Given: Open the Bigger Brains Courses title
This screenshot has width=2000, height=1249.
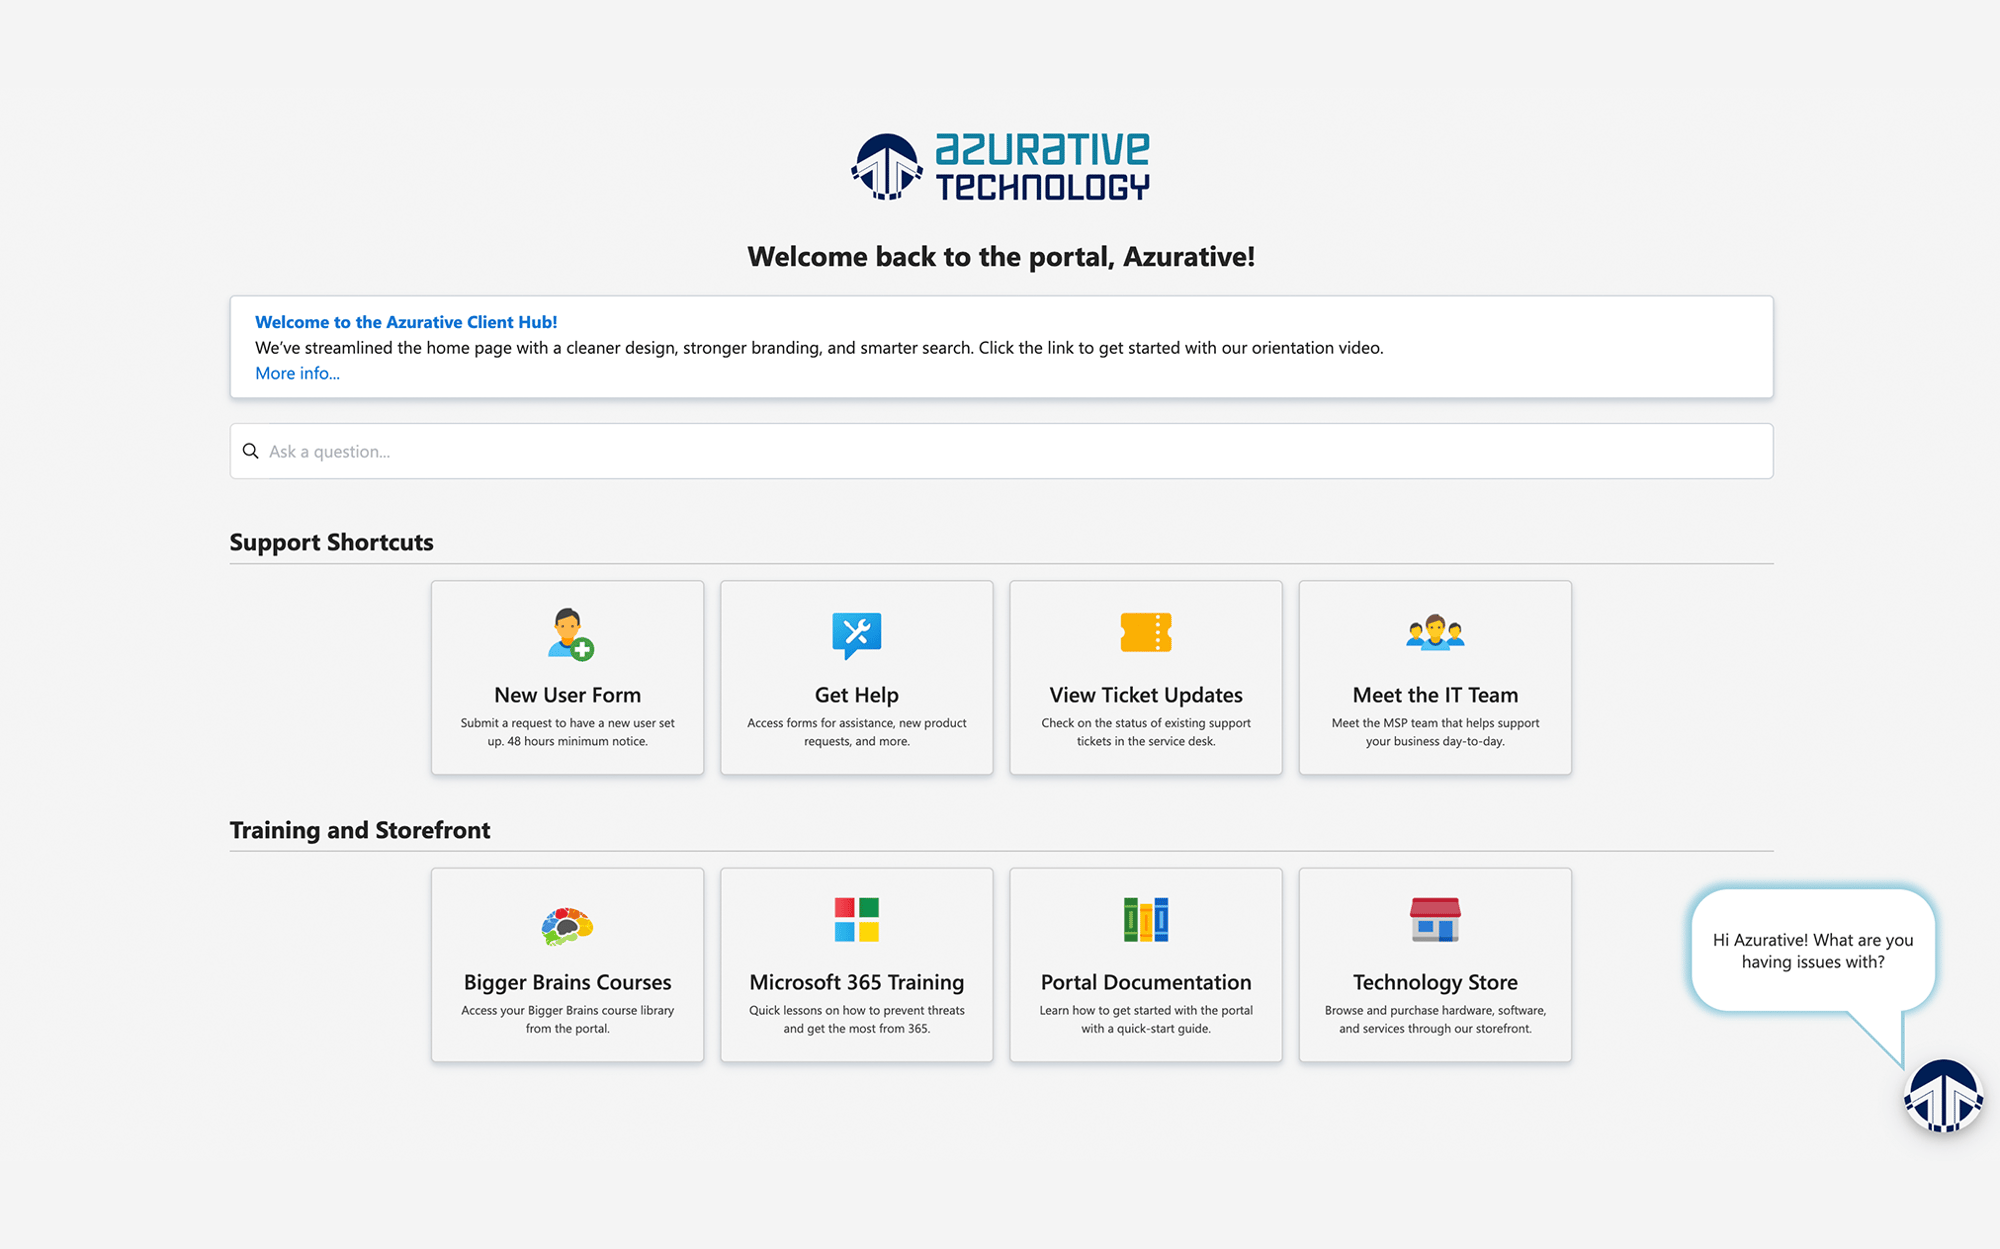Looking at the screenshot, I should (567, 982).
